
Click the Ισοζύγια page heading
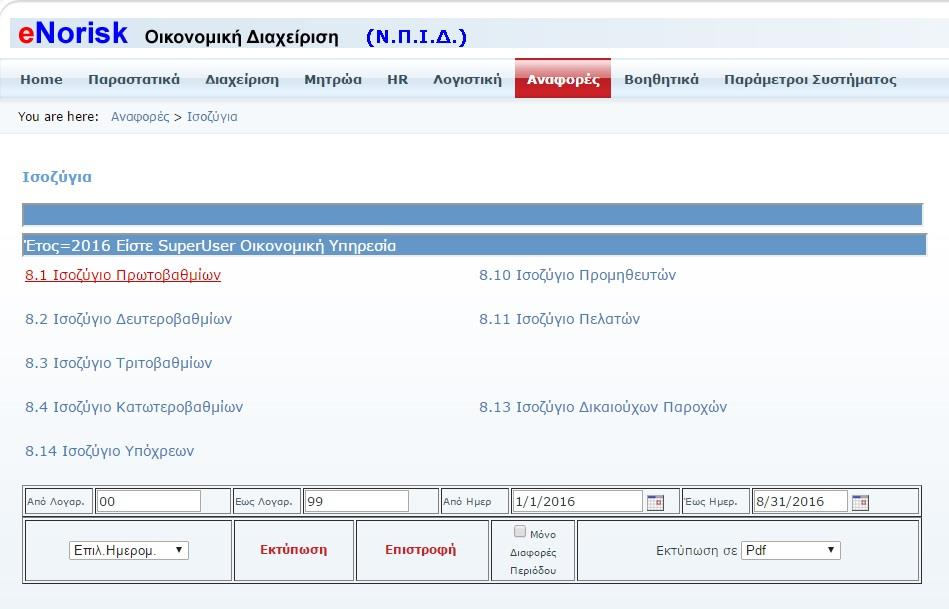coord(57,177)
